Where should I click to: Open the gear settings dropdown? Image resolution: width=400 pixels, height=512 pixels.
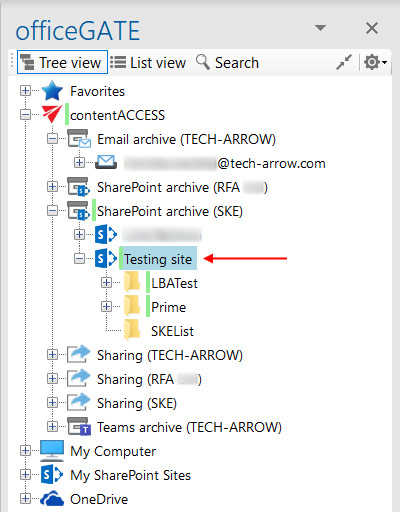[x=375, y=62]
